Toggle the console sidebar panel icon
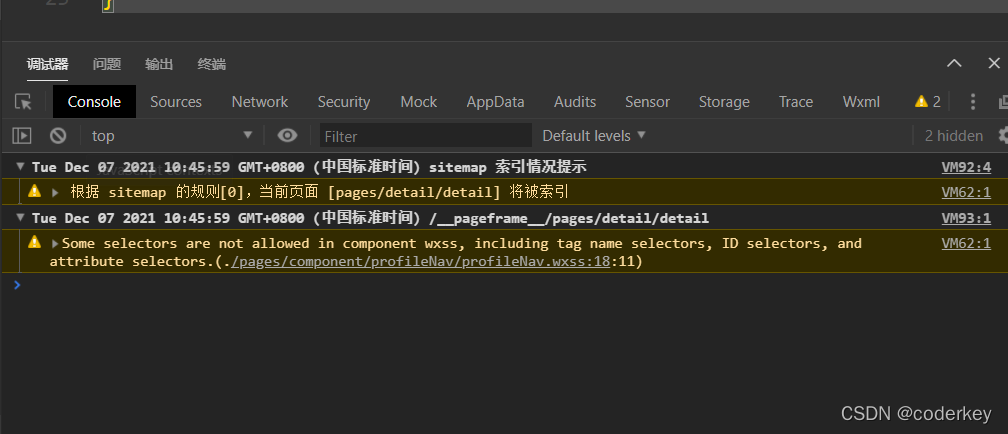 click(x=22, y=136)
